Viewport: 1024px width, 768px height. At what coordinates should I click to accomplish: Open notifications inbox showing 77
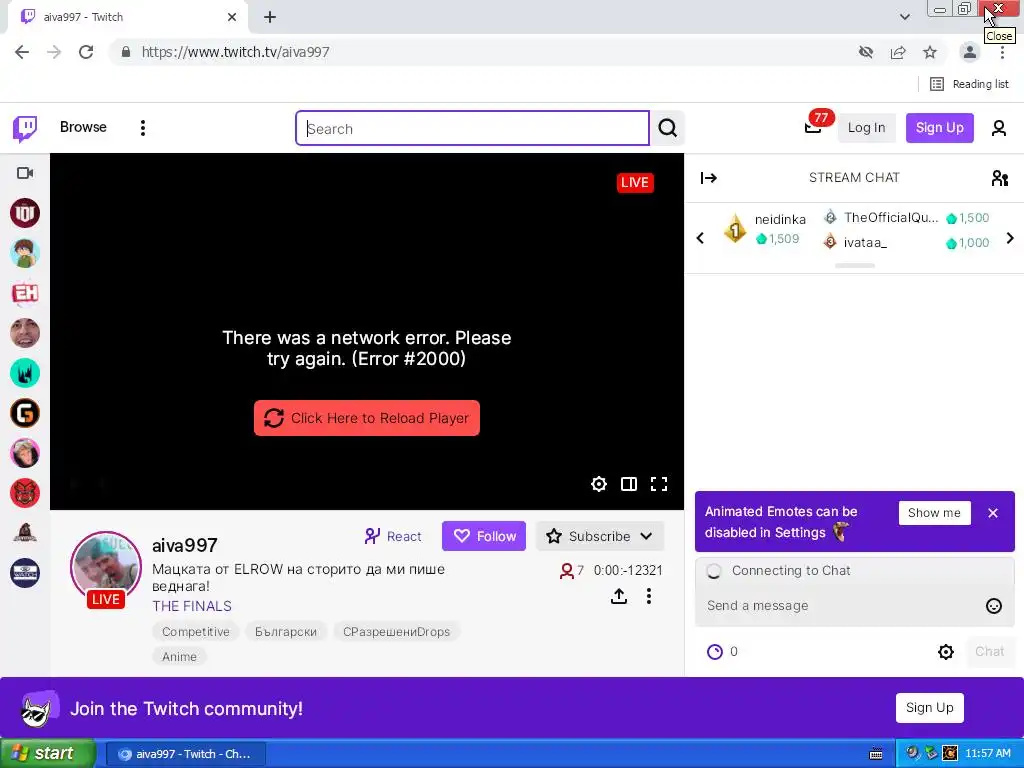pos(813,127)
